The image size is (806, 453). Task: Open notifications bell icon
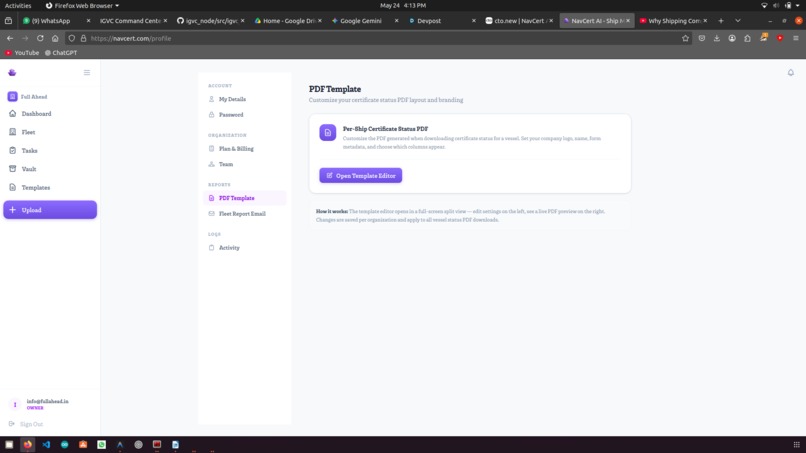click(791, 73)
